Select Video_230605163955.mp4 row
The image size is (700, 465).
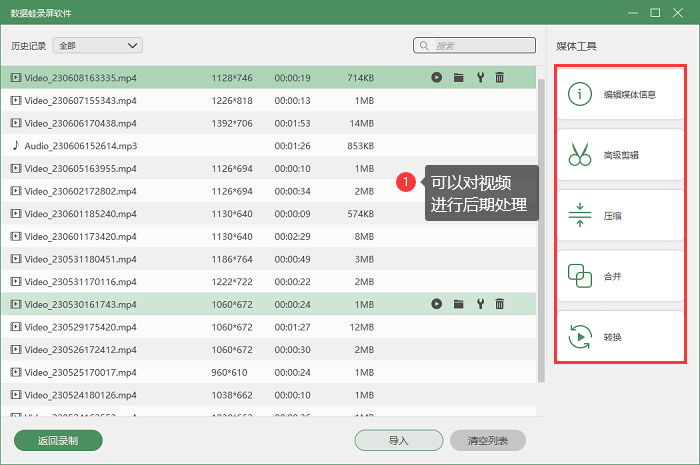coord(269,169)
